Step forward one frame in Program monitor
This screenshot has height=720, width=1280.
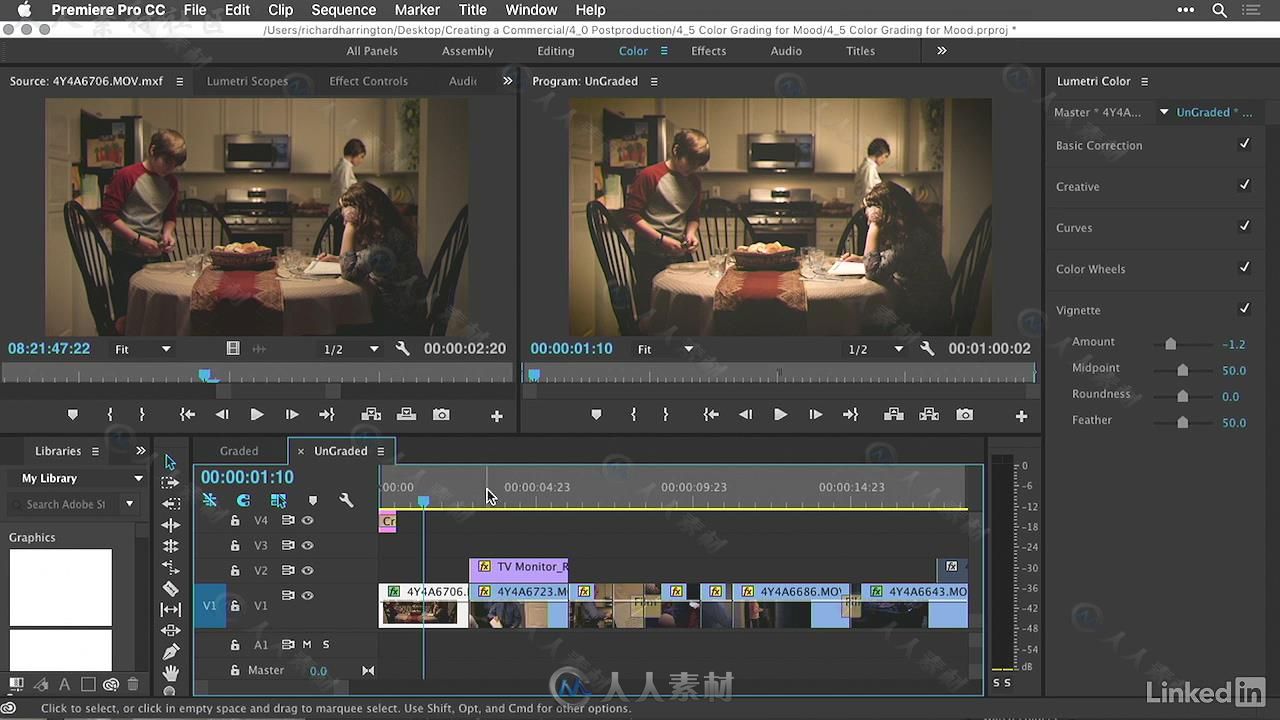(x=815, y=415)
